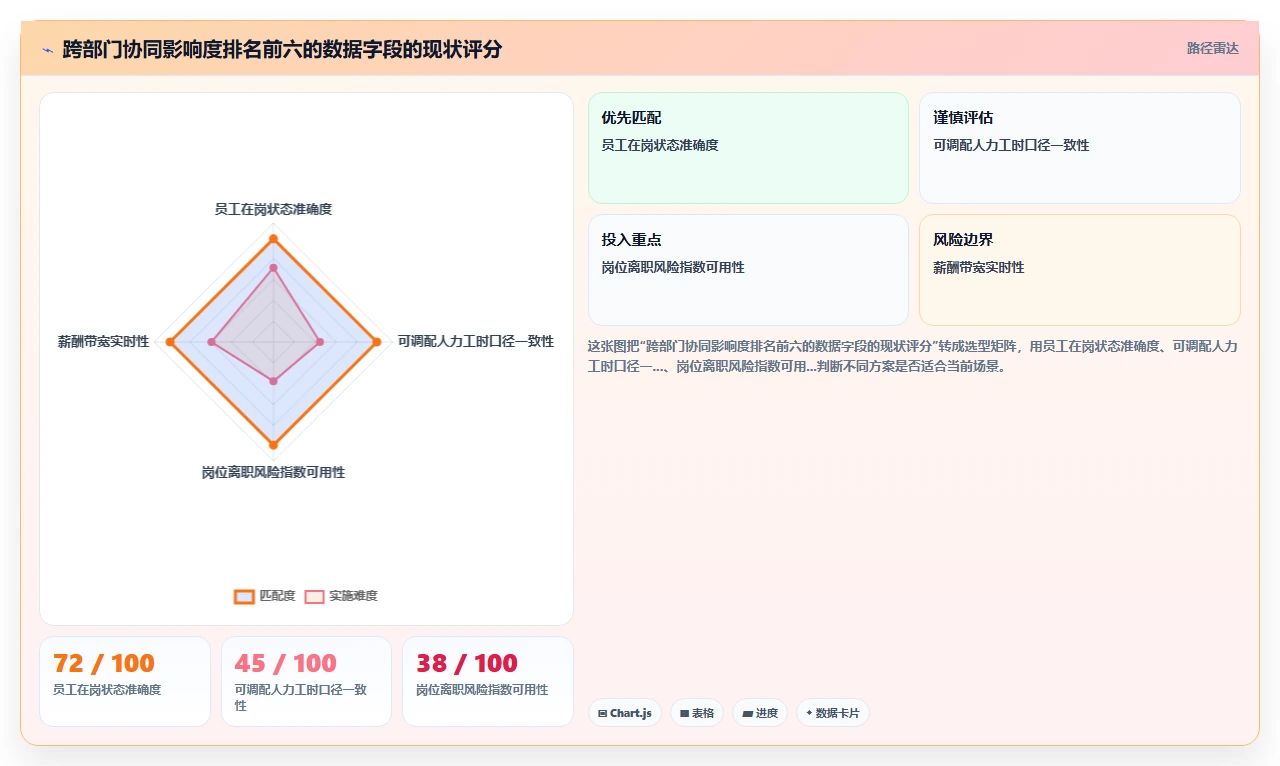Open the 投入重点 card

point(748,270)
